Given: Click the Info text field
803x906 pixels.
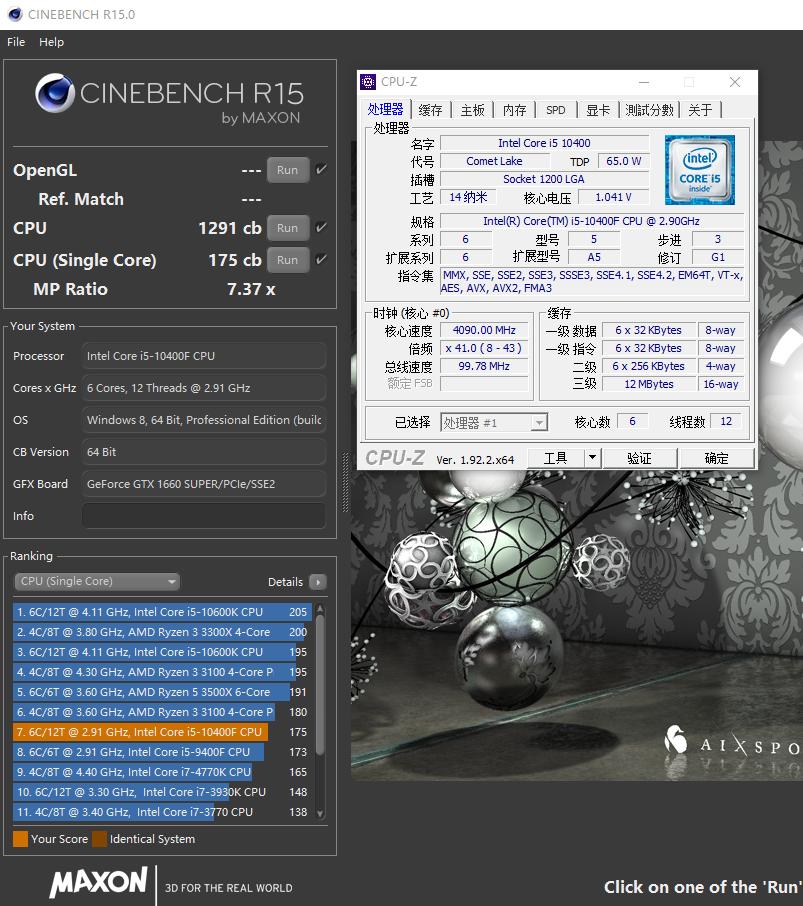Looking at the screenshot, I should point(203,516).
